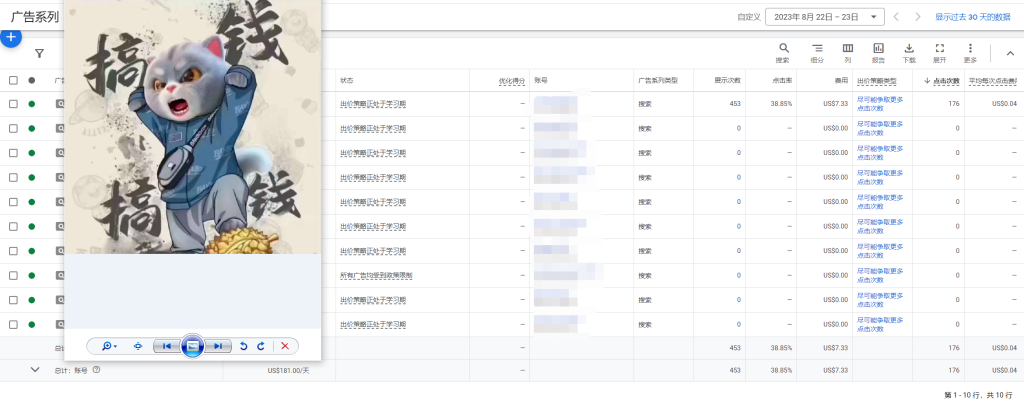1024x408 pixels.
Task: Click the filter funnel icon
Action: 39,54
